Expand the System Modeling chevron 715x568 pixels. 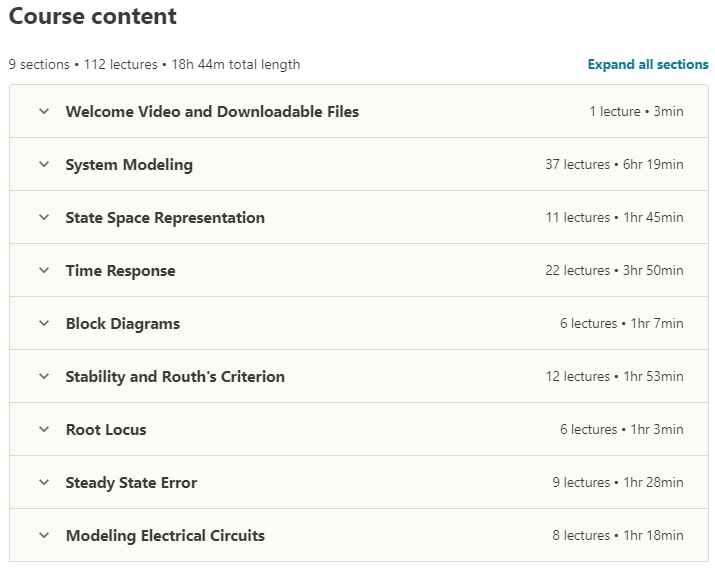pos(44,164)
